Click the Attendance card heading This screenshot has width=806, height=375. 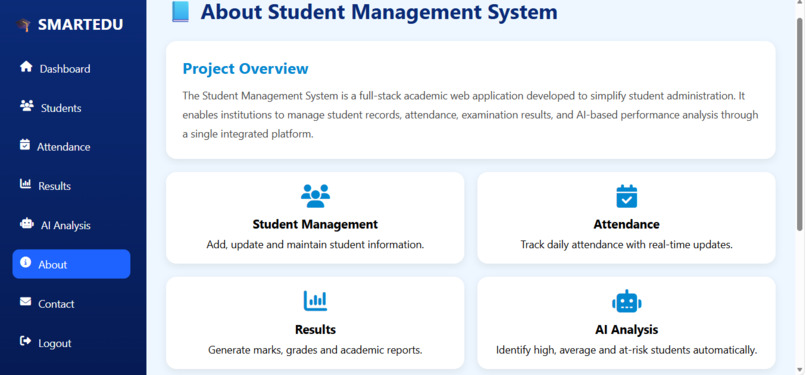pyautogui.click(x=626, y=224)
